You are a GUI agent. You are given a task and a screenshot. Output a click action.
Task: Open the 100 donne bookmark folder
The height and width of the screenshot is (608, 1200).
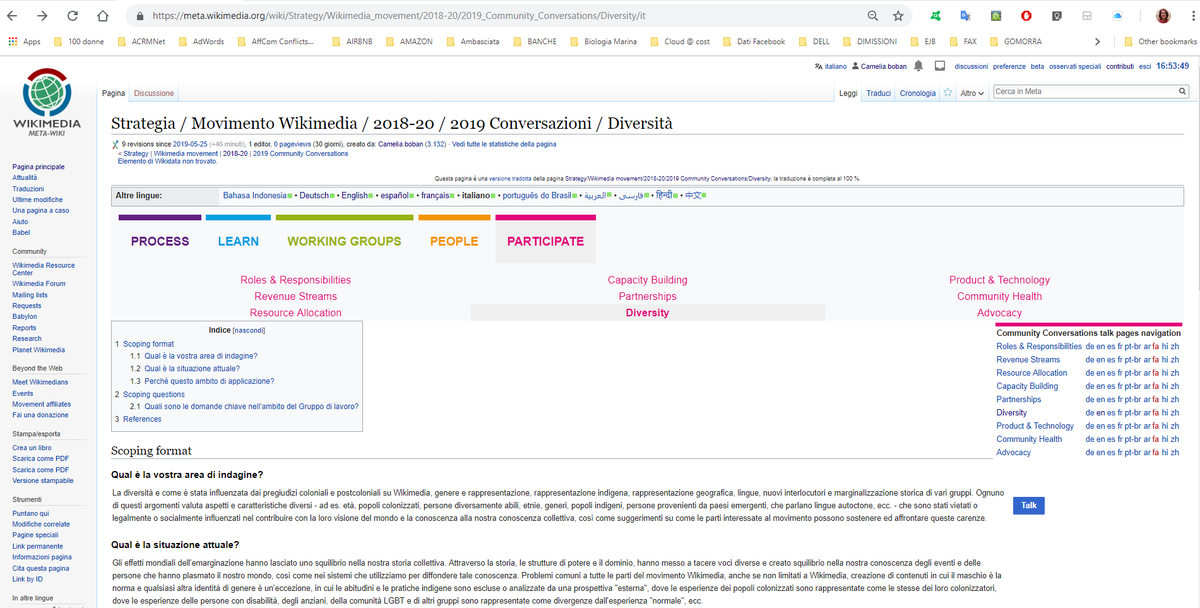point(80,42)
